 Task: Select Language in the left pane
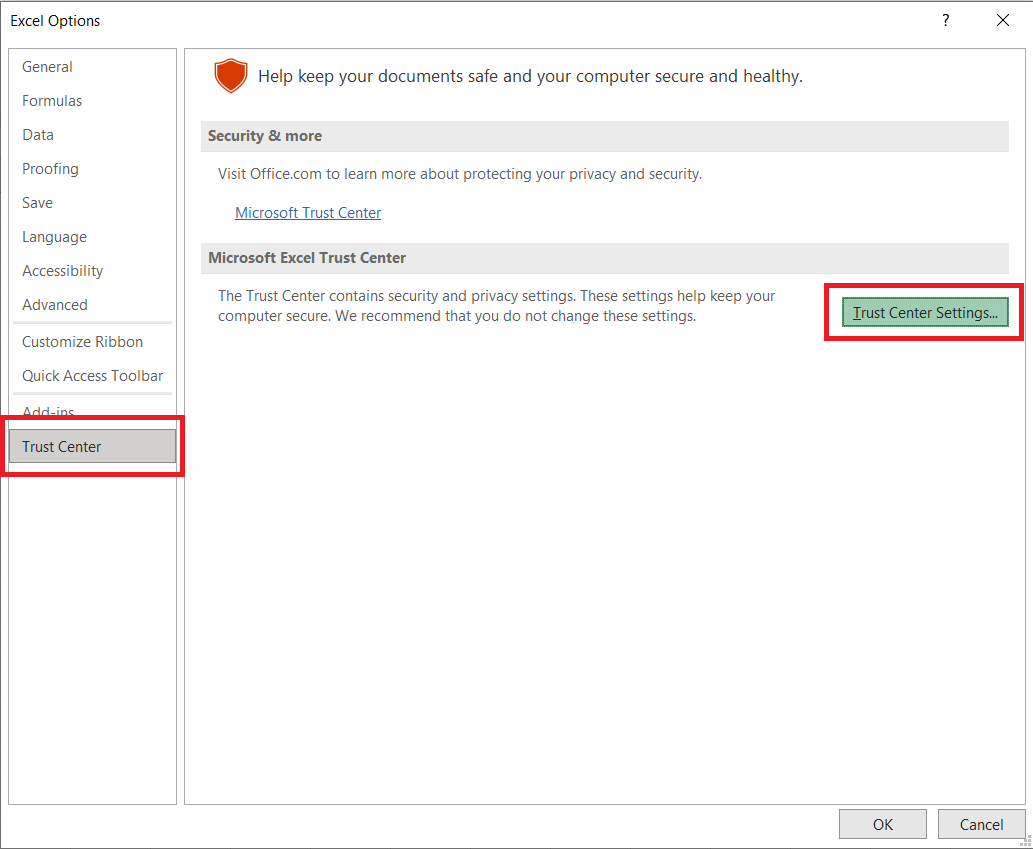(x=54, y=237)
